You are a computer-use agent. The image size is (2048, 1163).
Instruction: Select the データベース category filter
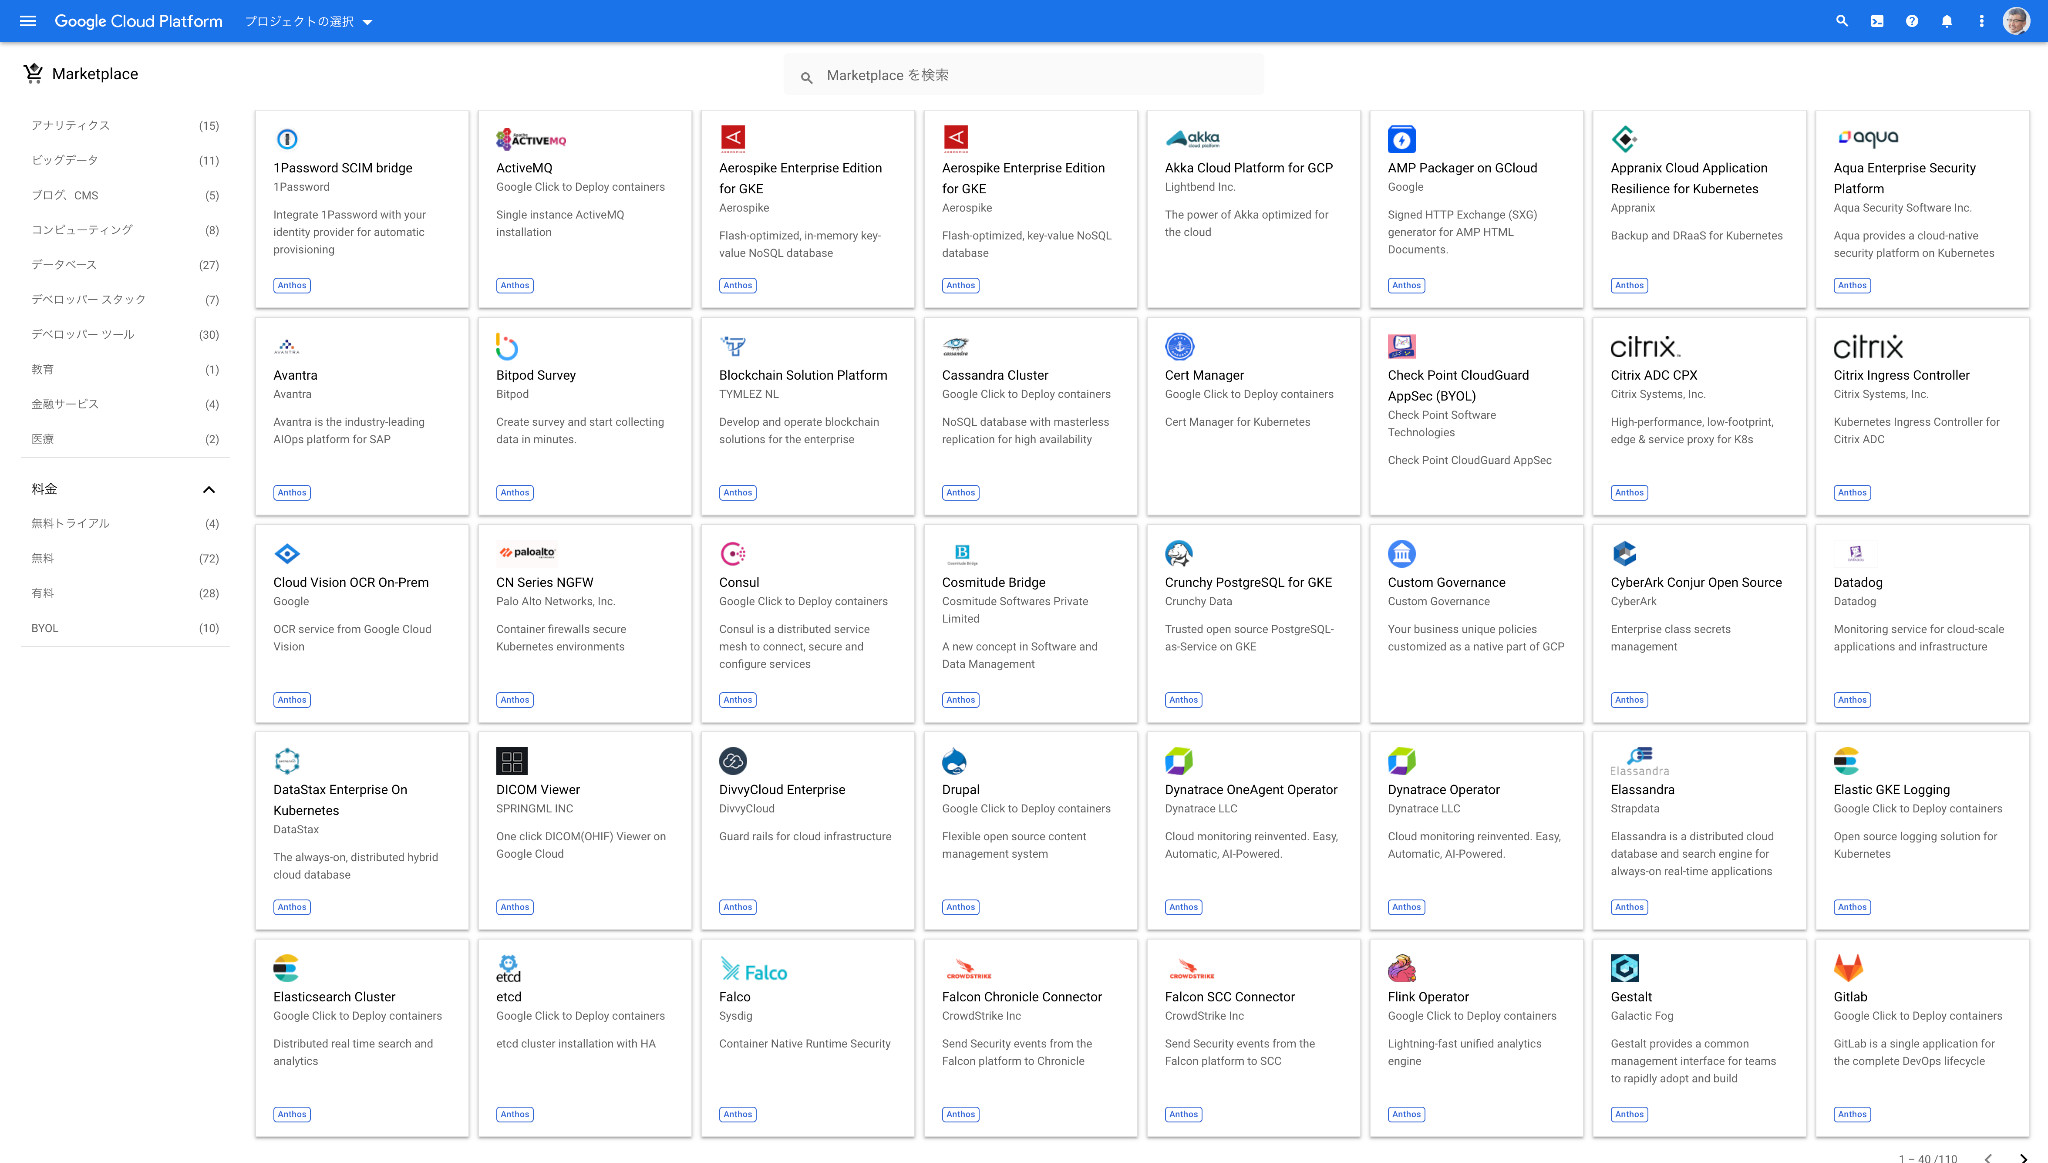pos(64,264)
